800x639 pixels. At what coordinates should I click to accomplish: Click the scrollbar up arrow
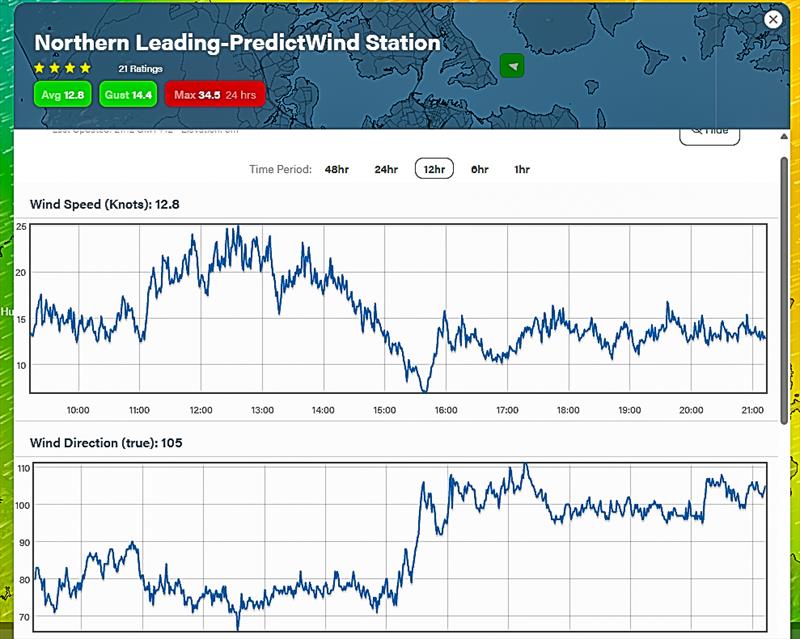pyautogui.click(x=784, y=136)
